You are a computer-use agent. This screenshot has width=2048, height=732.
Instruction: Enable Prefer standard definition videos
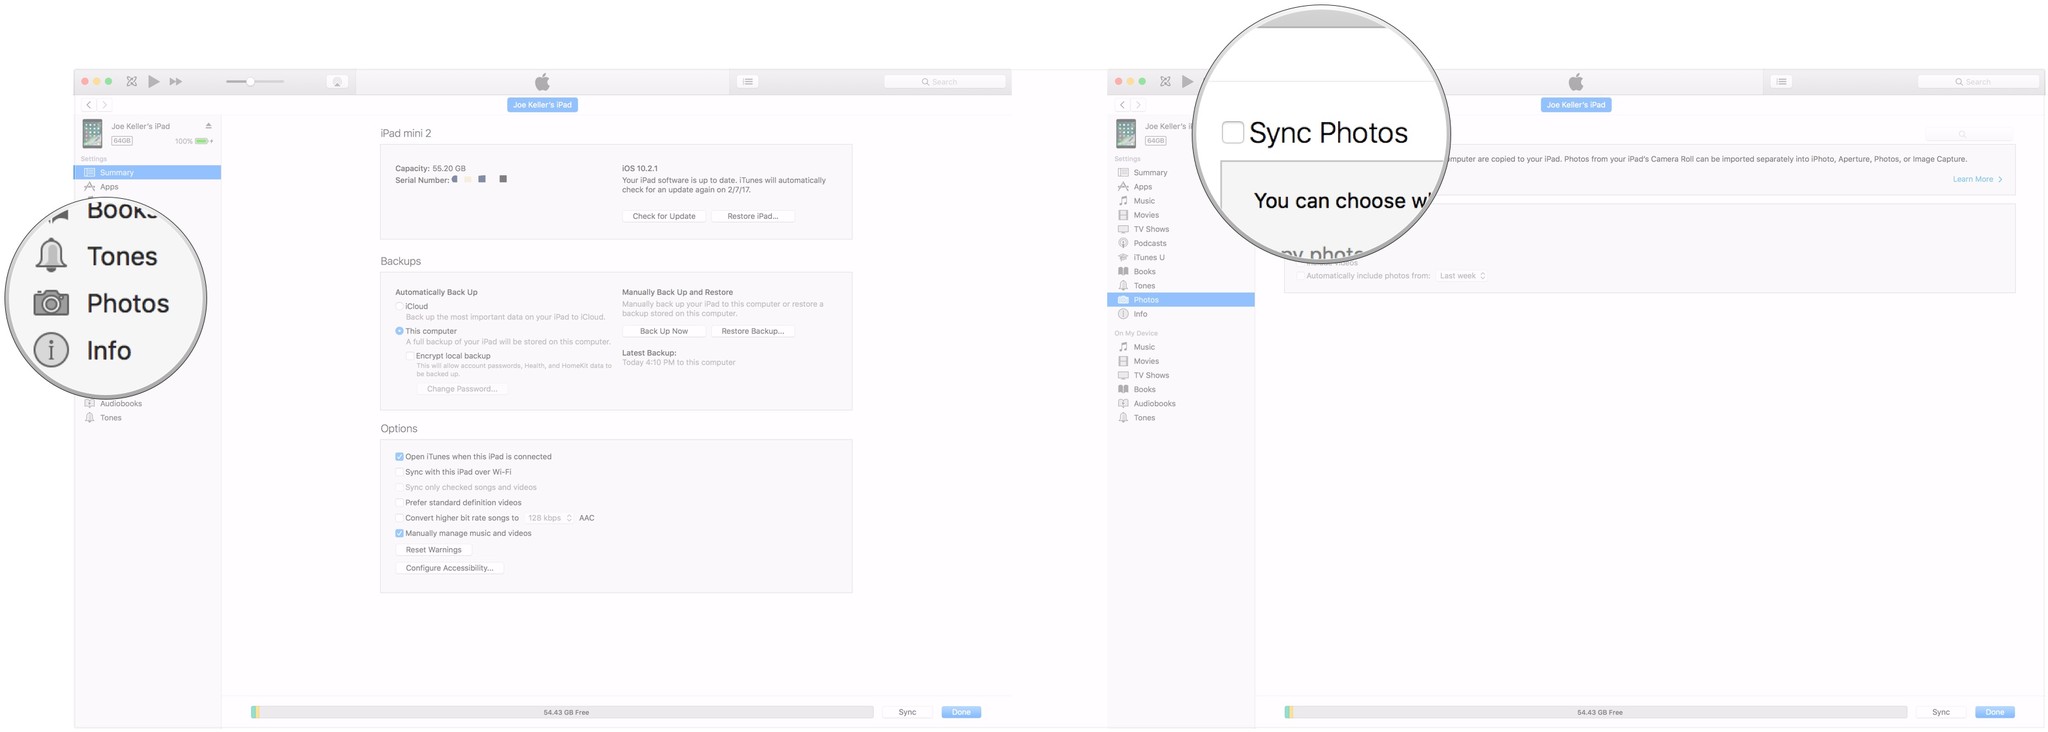(399, 503)
